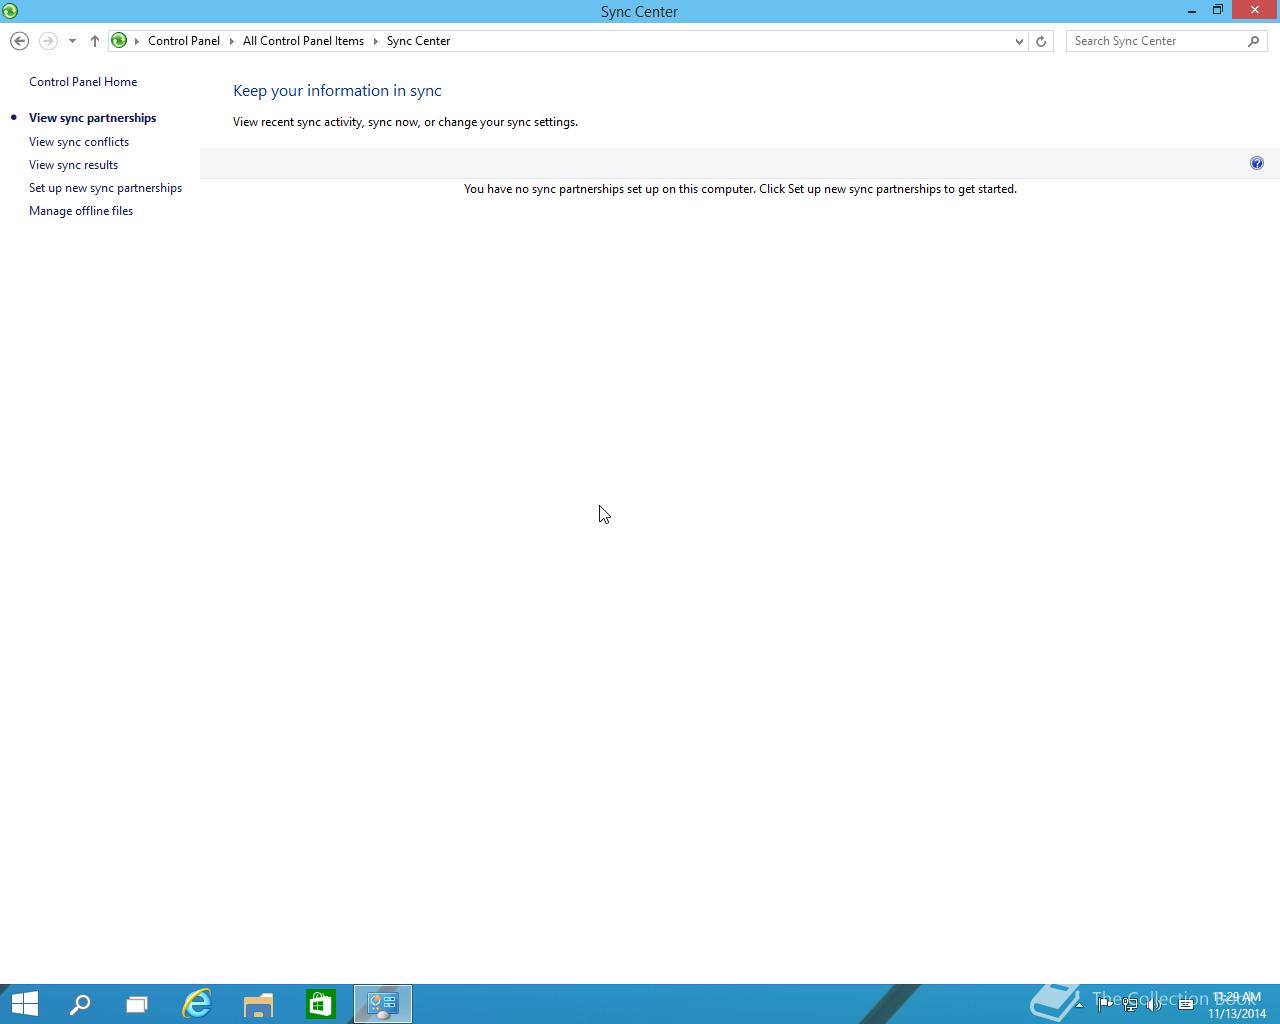Refresh the Sync Center view

click(1041, 41)
